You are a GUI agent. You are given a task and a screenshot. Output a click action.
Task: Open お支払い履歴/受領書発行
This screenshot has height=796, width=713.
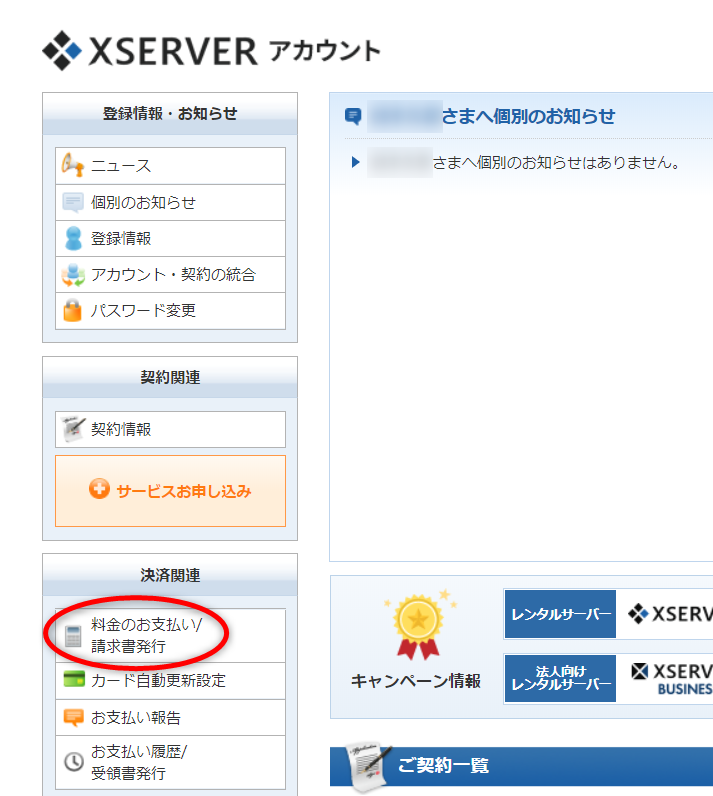pos(171,762)
